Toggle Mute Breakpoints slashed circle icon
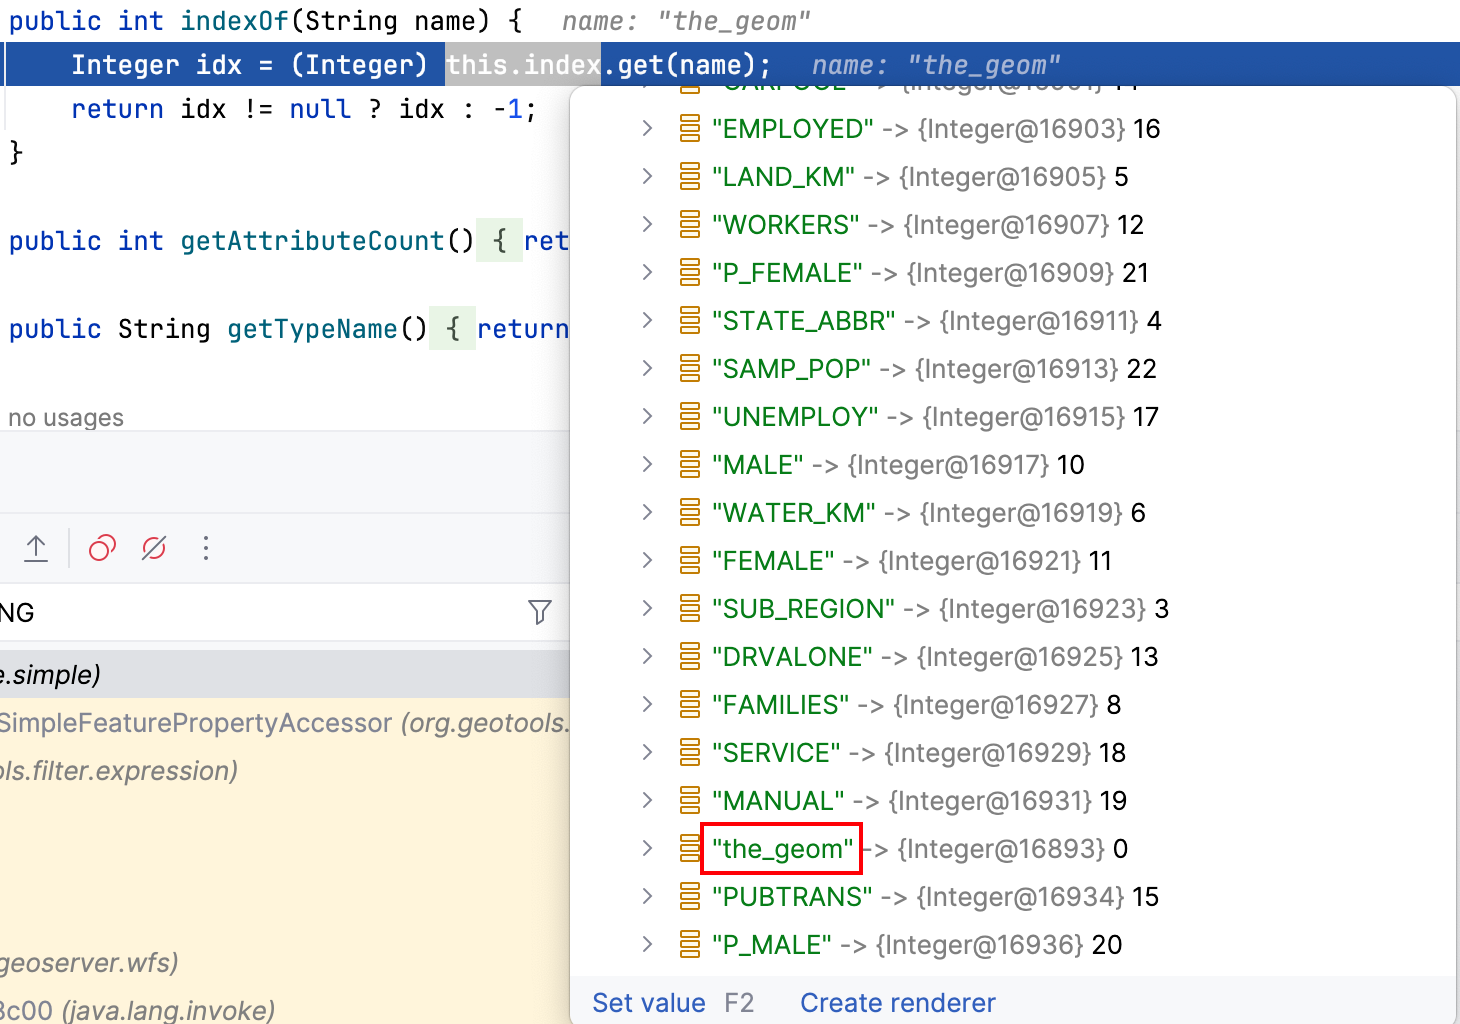Viewport: 1460px width, 1024px height. [x=153, y=548]
